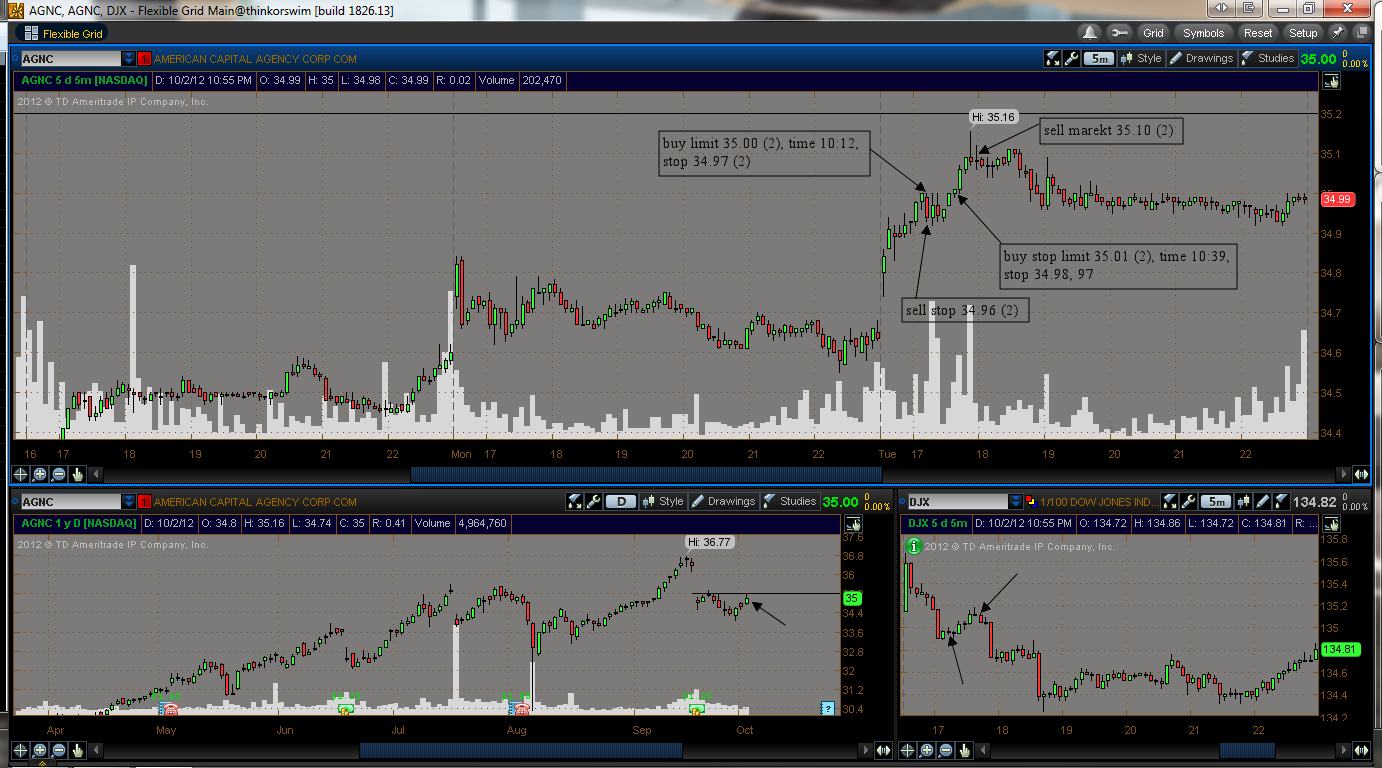The height and width of the screenshot is (768, 1382).
Task: Click the expand time axis icon on top chart
Action: pos(1361,474)
